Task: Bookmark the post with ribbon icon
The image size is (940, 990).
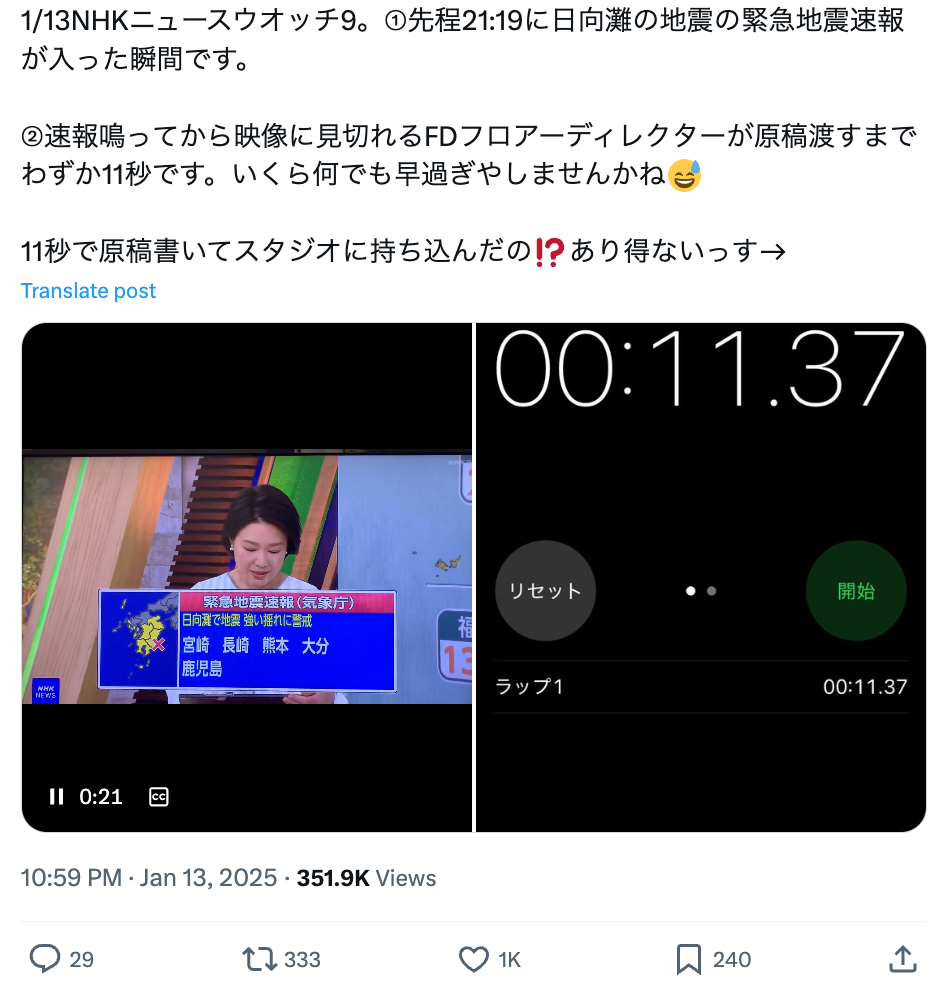Action: pos(688,959)
